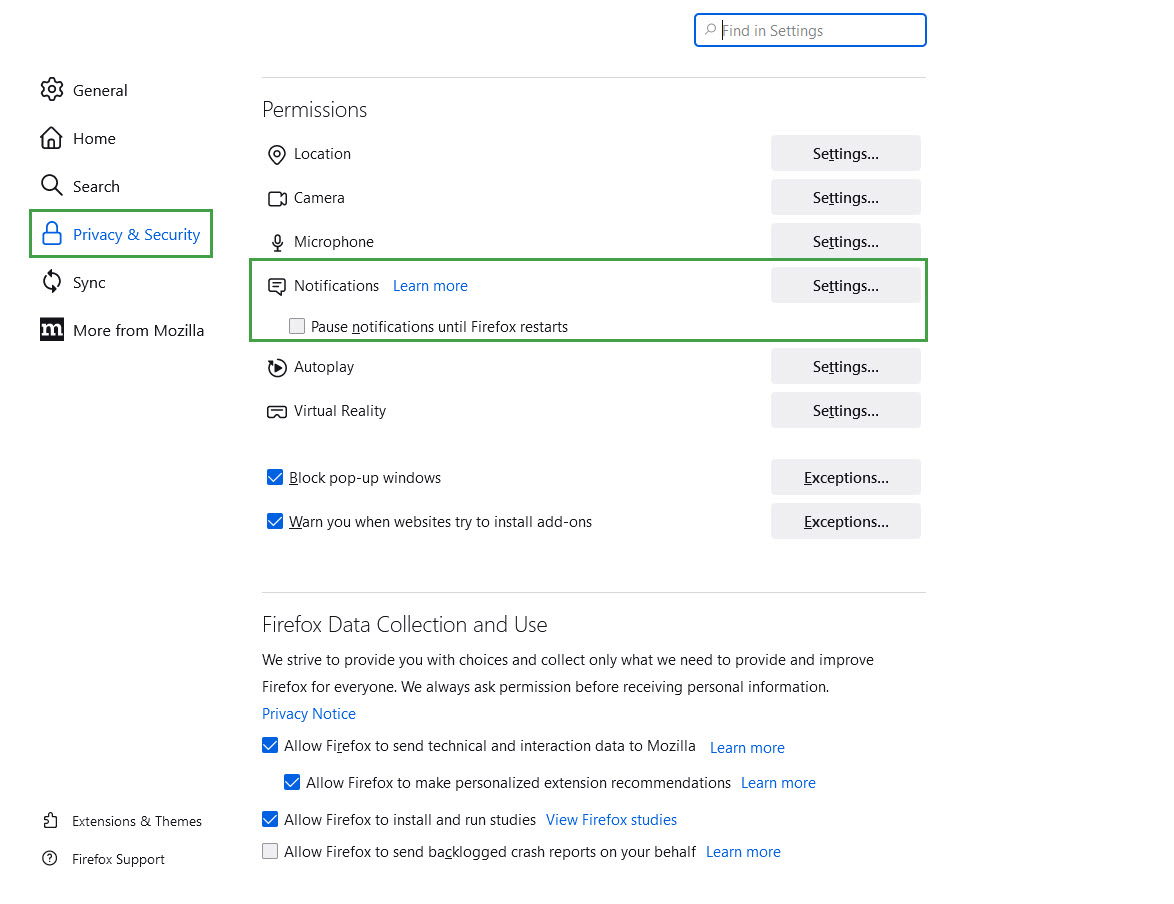Enable Pause notifications until Firefox restarts
Image resolution: width=1174 pixels, height=904 pixels.
pos(297,326)
